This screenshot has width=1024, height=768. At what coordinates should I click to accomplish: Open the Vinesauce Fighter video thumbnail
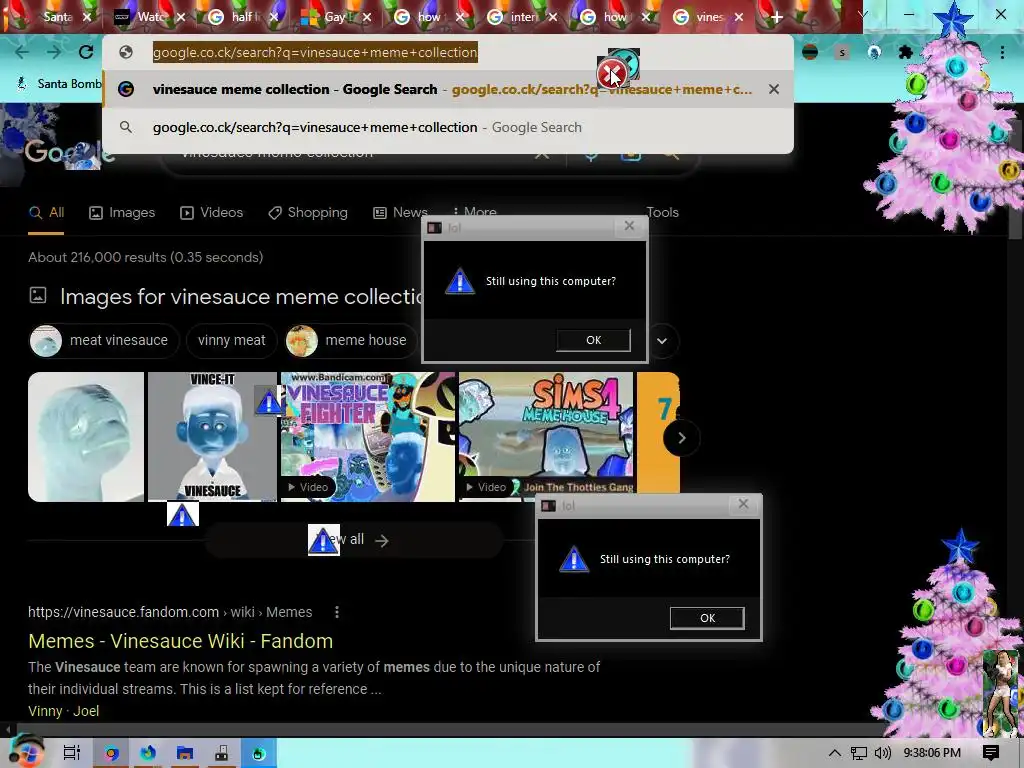368,437
